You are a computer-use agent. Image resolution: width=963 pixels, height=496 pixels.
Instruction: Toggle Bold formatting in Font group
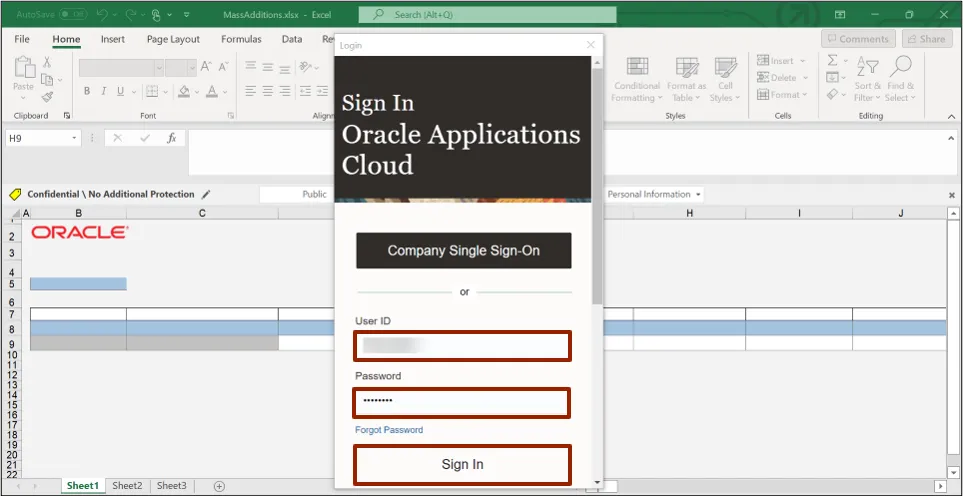click(x=87, y=91)
